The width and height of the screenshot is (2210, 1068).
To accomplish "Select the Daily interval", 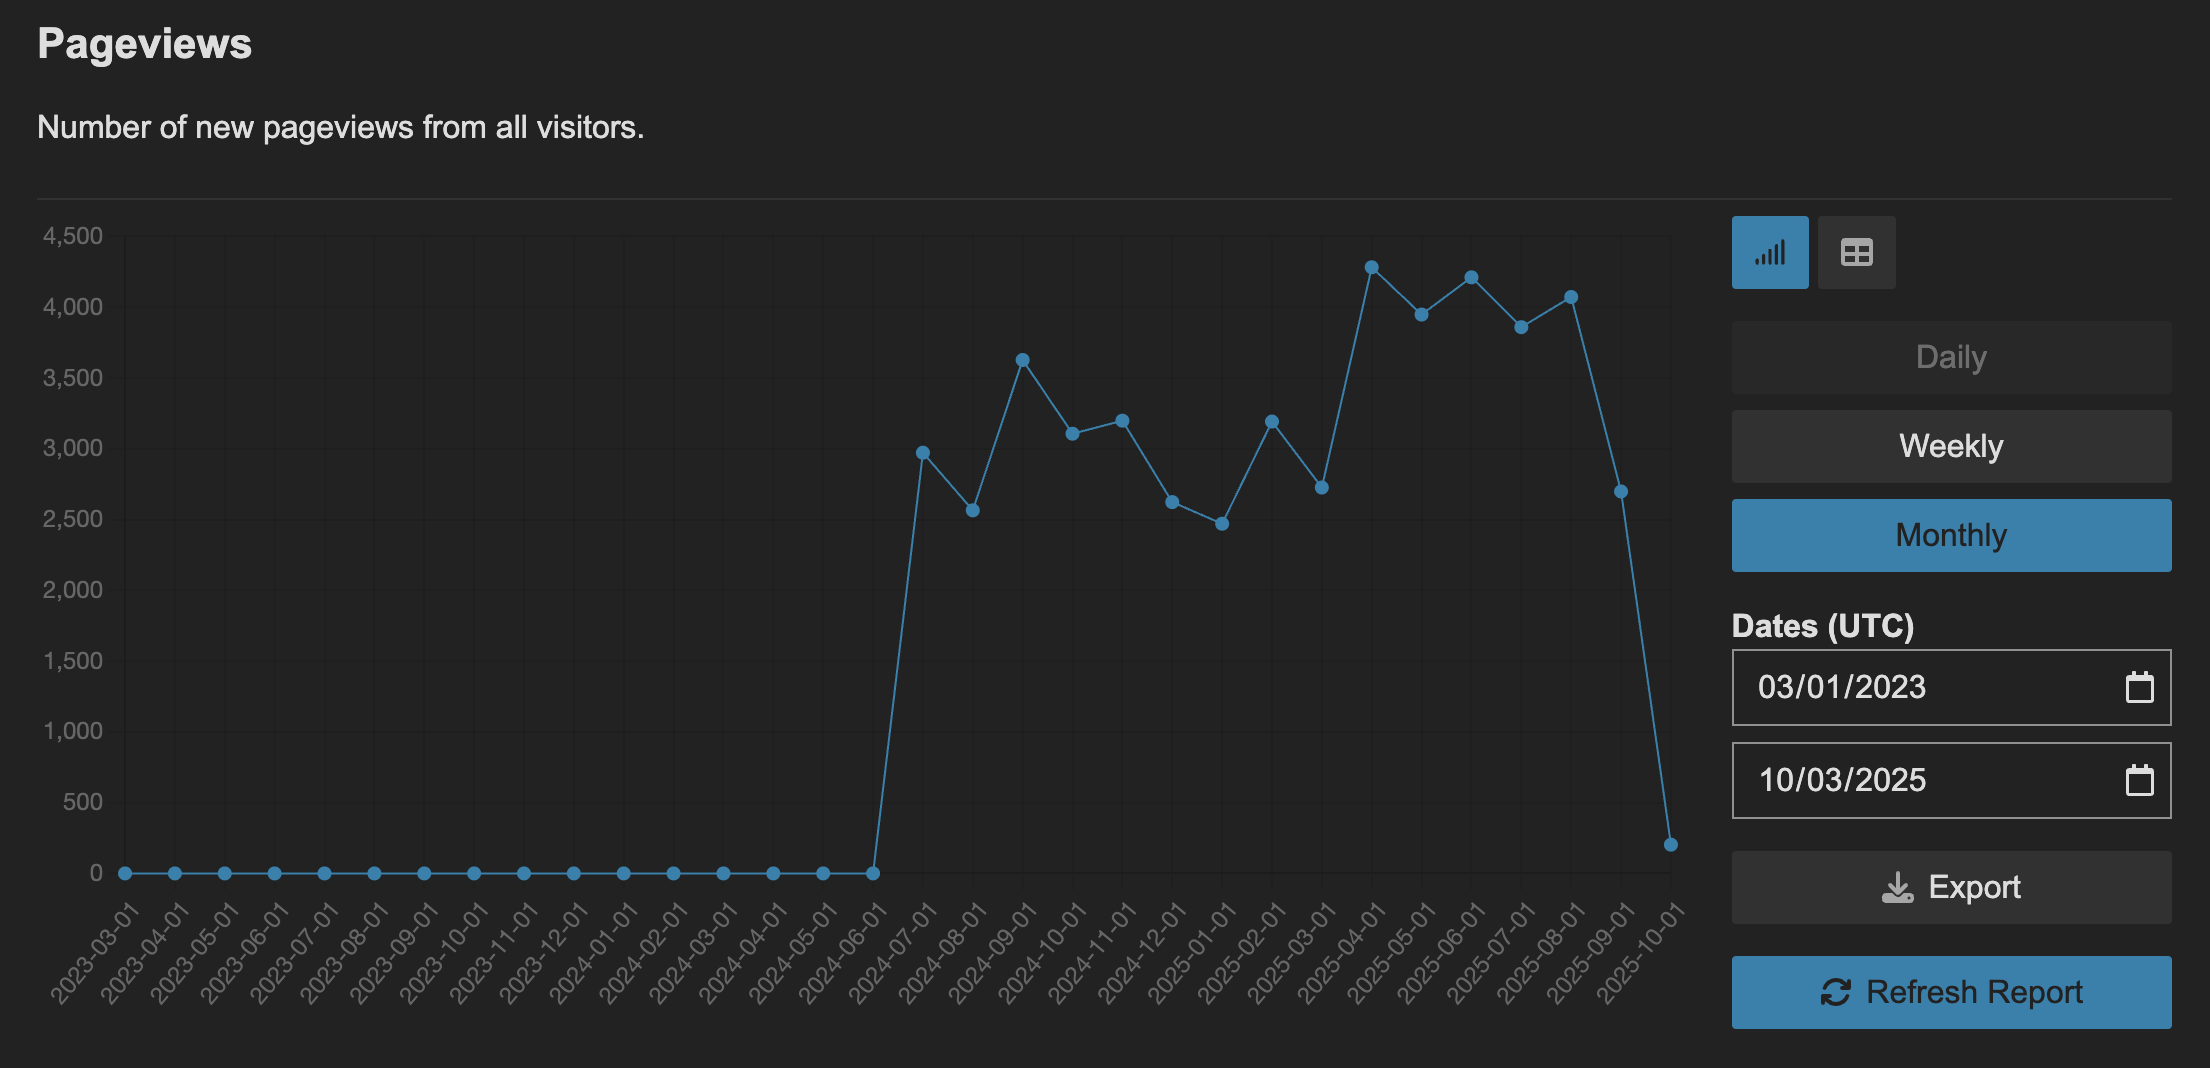I will click(x=1950, y=358).
